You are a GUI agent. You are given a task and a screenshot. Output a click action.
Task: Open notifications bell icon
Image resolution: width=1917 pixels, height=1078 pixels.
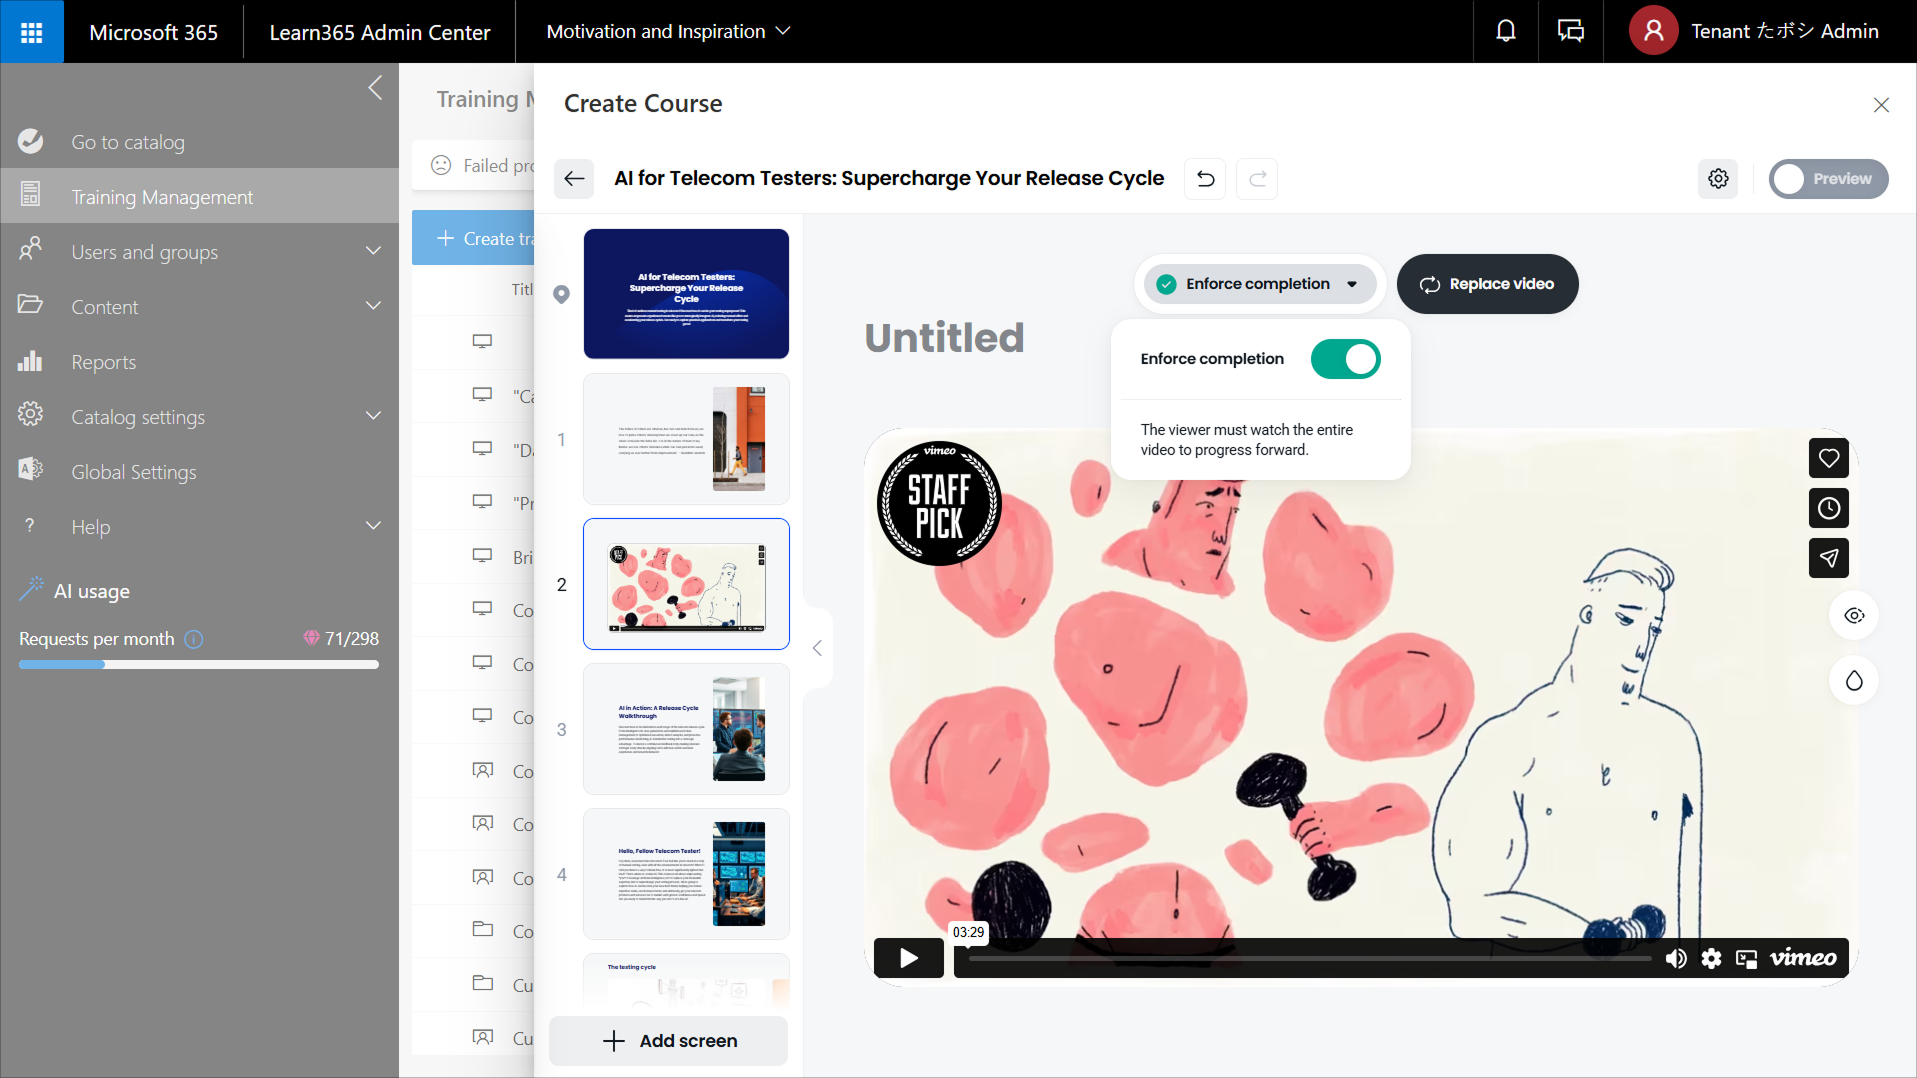[x=1505, y=31]
